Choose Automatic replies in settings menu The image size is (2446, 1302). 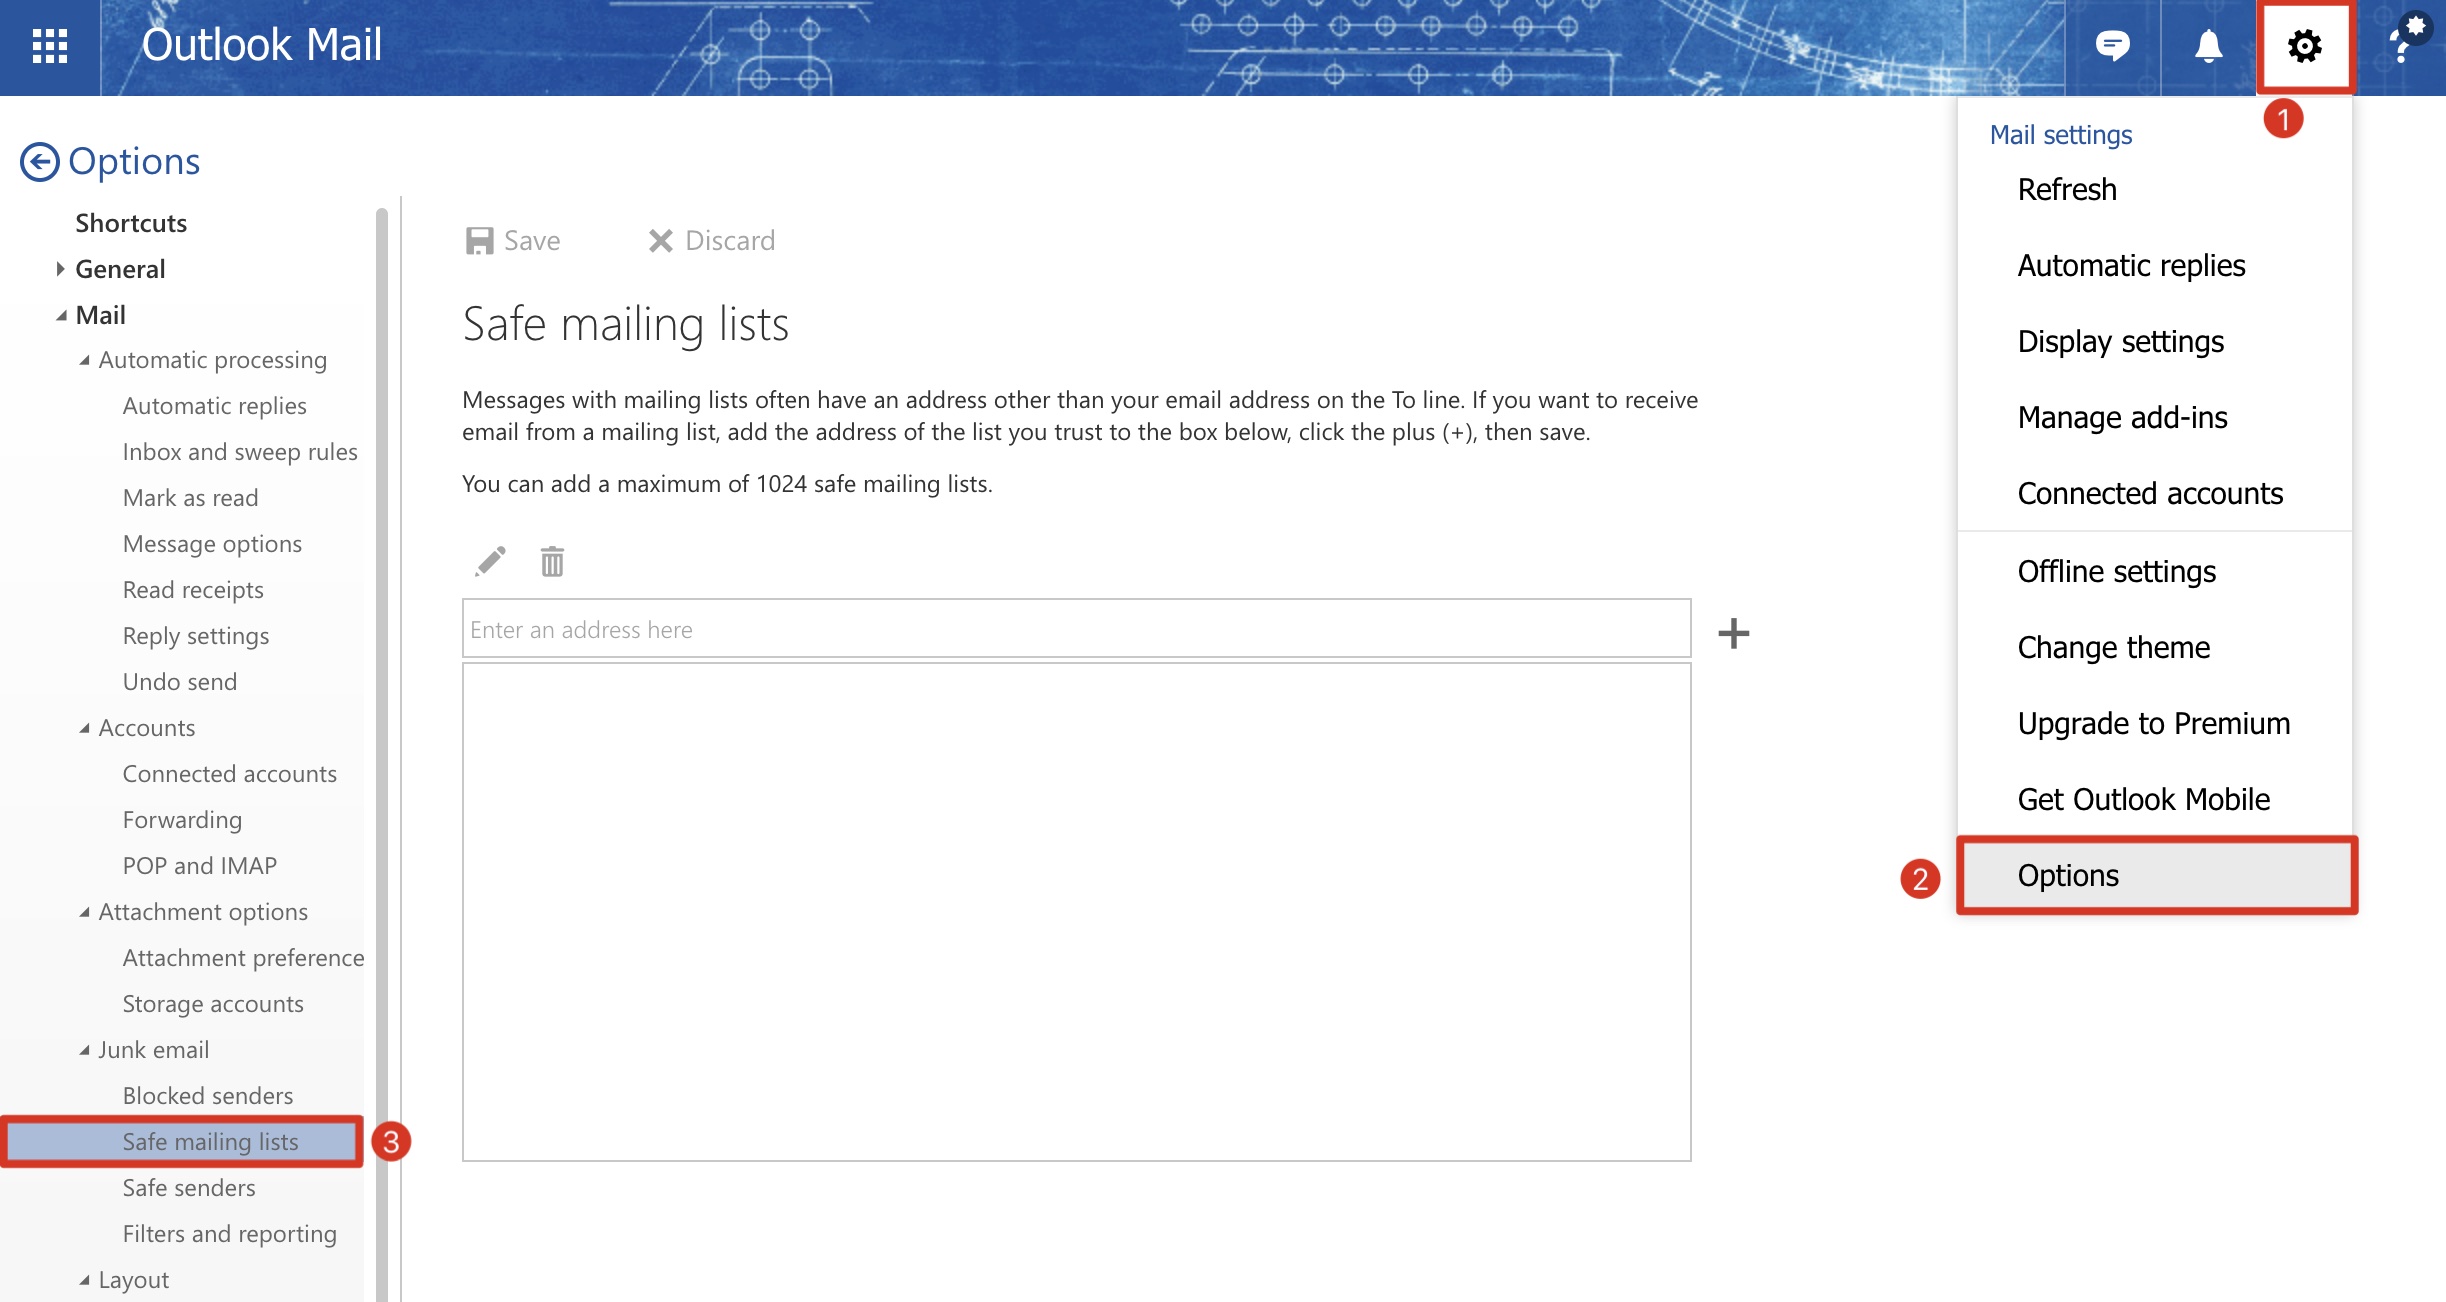pos(2131,266)
